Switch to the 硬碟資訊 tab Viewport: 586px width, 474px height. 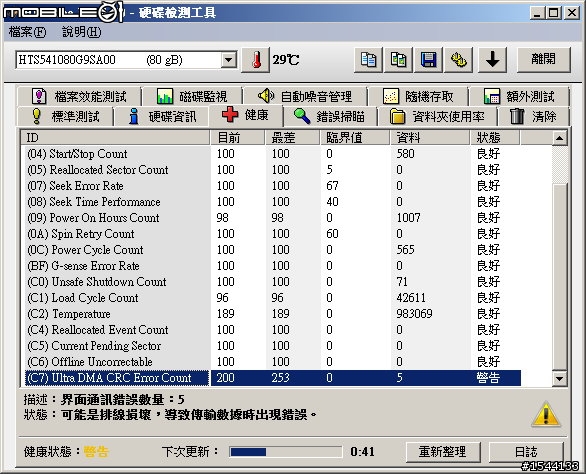[162, 116]
